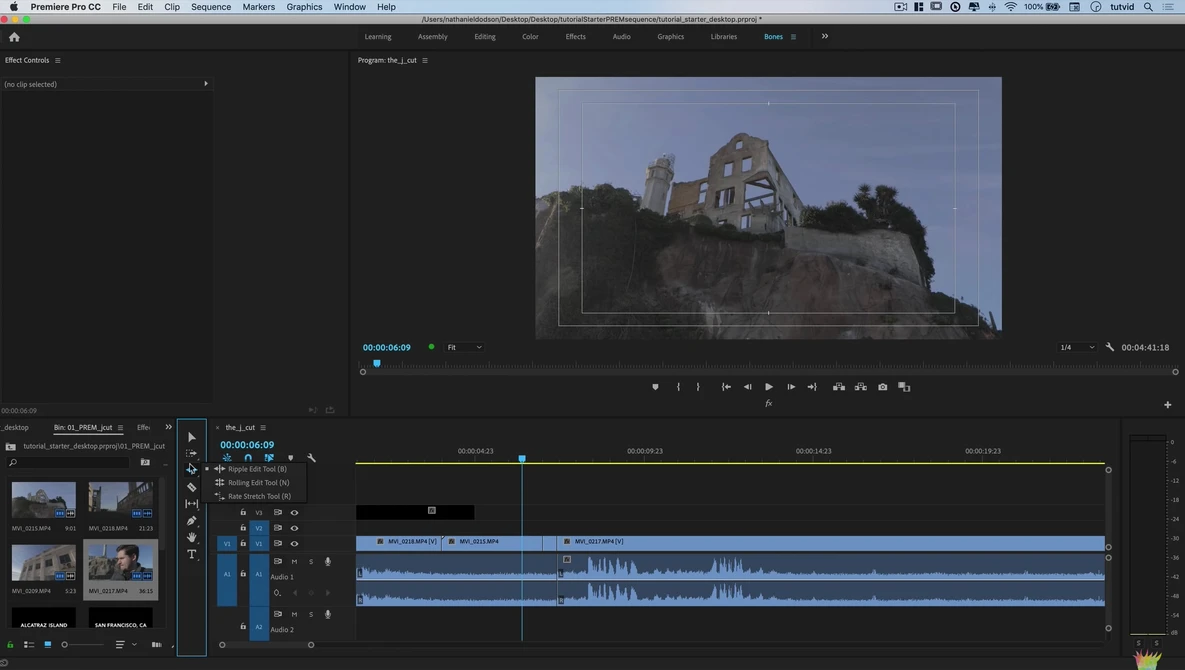Click Mark Out in Program monitor

point(698,387)
